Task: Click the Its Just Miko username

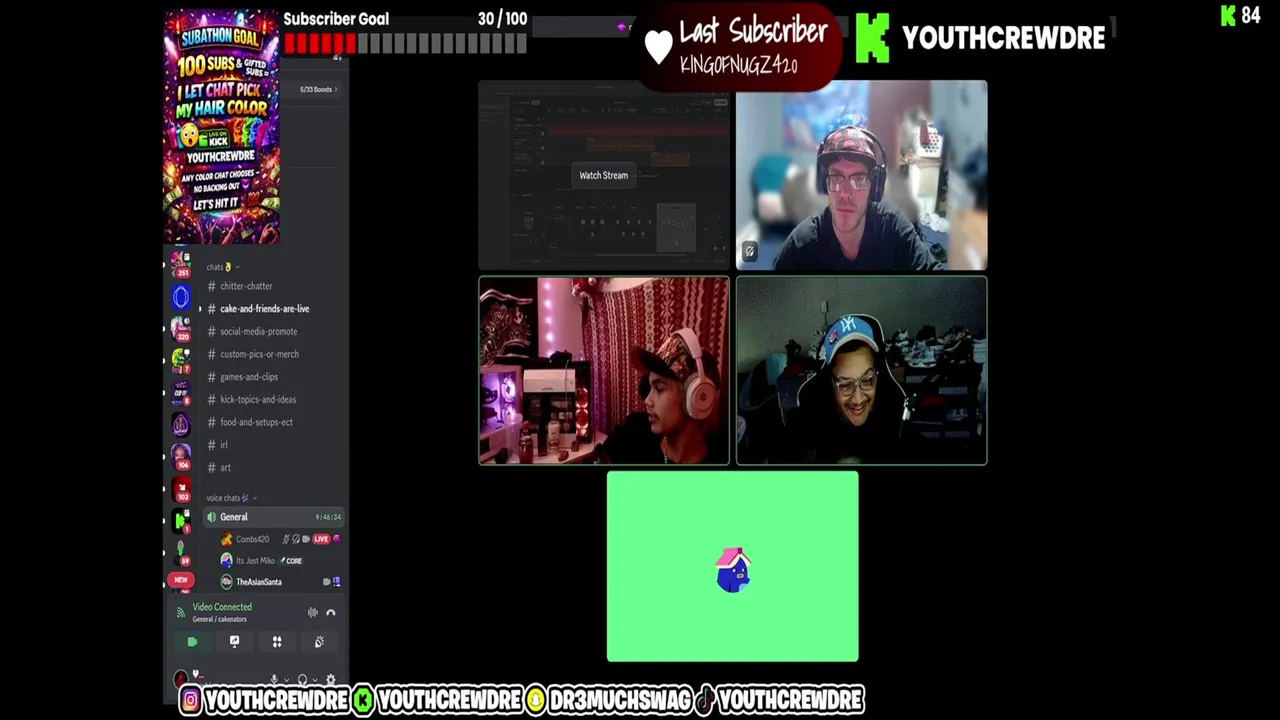Action: tap(255, 561)
